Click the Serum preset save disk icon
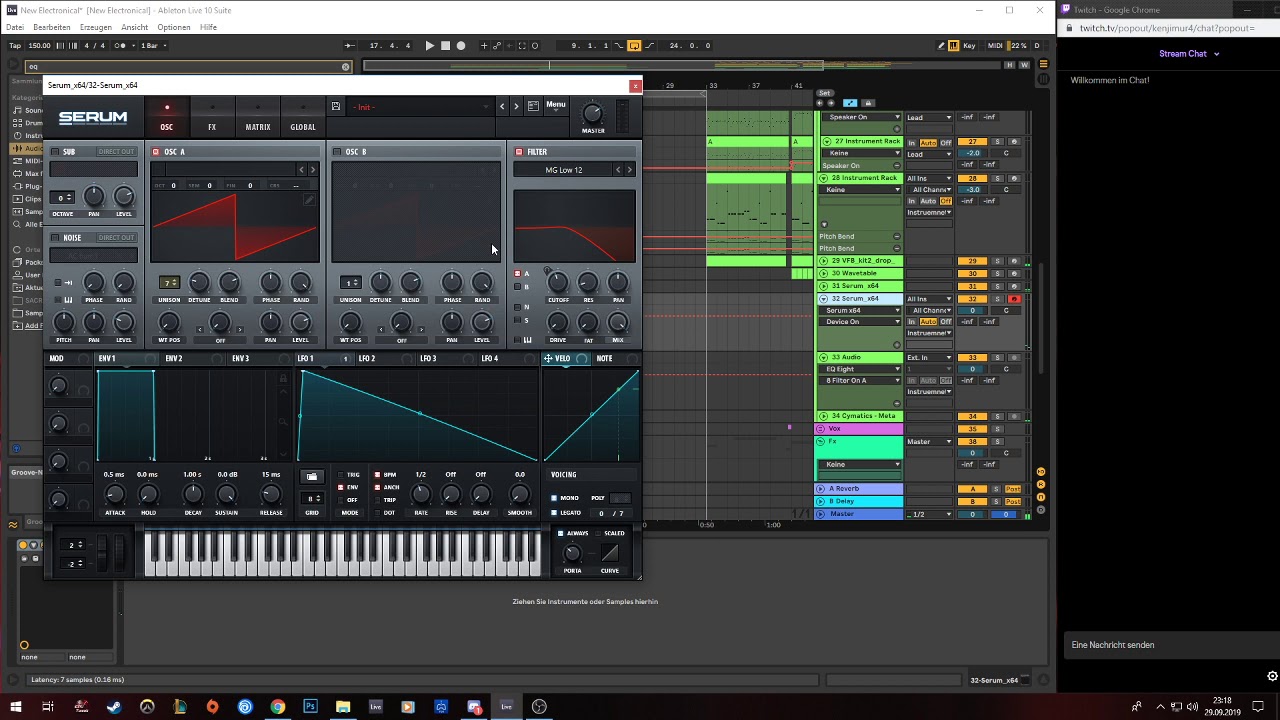The height and width of the screenshot is (720, 1280). tap(336, 106)
